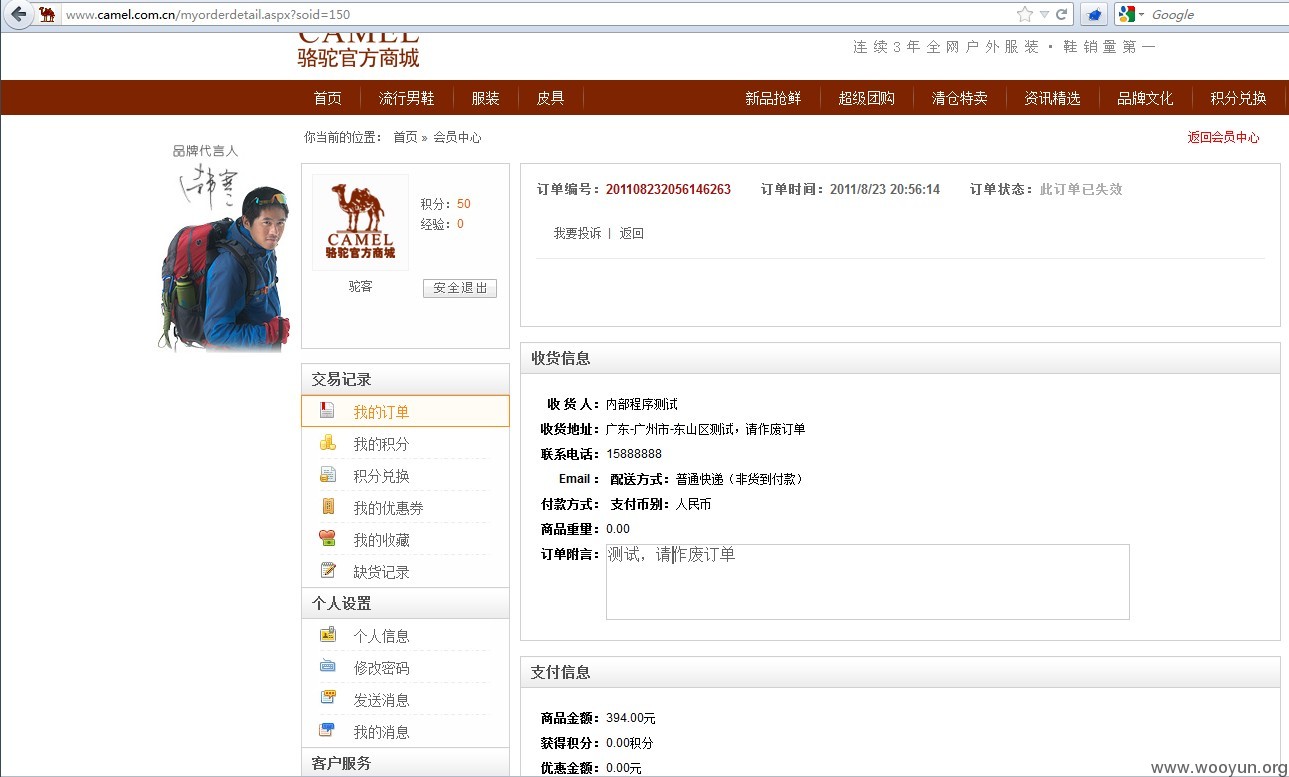
Task: Open 我的积分 sidebar link
Action: coord(381,443)
